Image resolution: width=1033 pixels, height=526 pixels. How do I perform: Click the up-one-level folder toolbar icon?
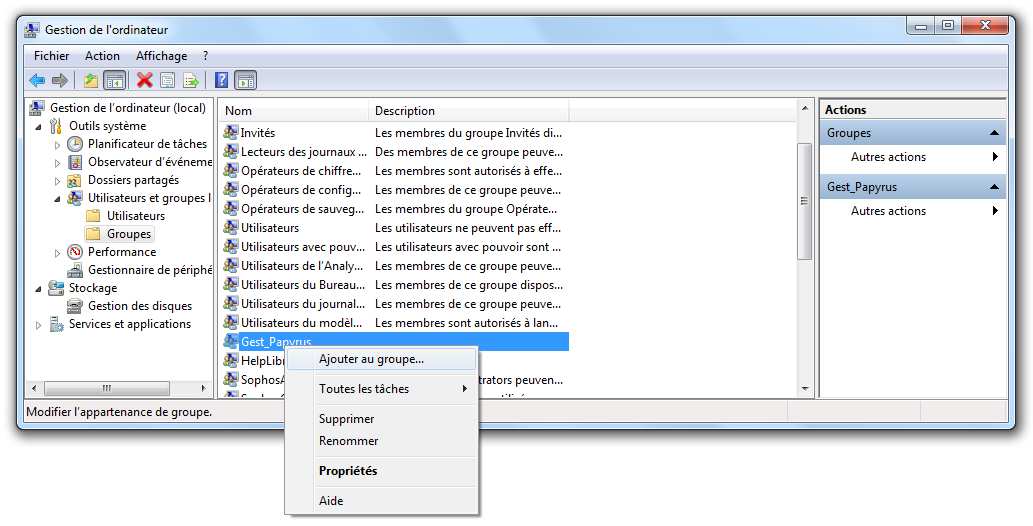[x=91, y=80]
